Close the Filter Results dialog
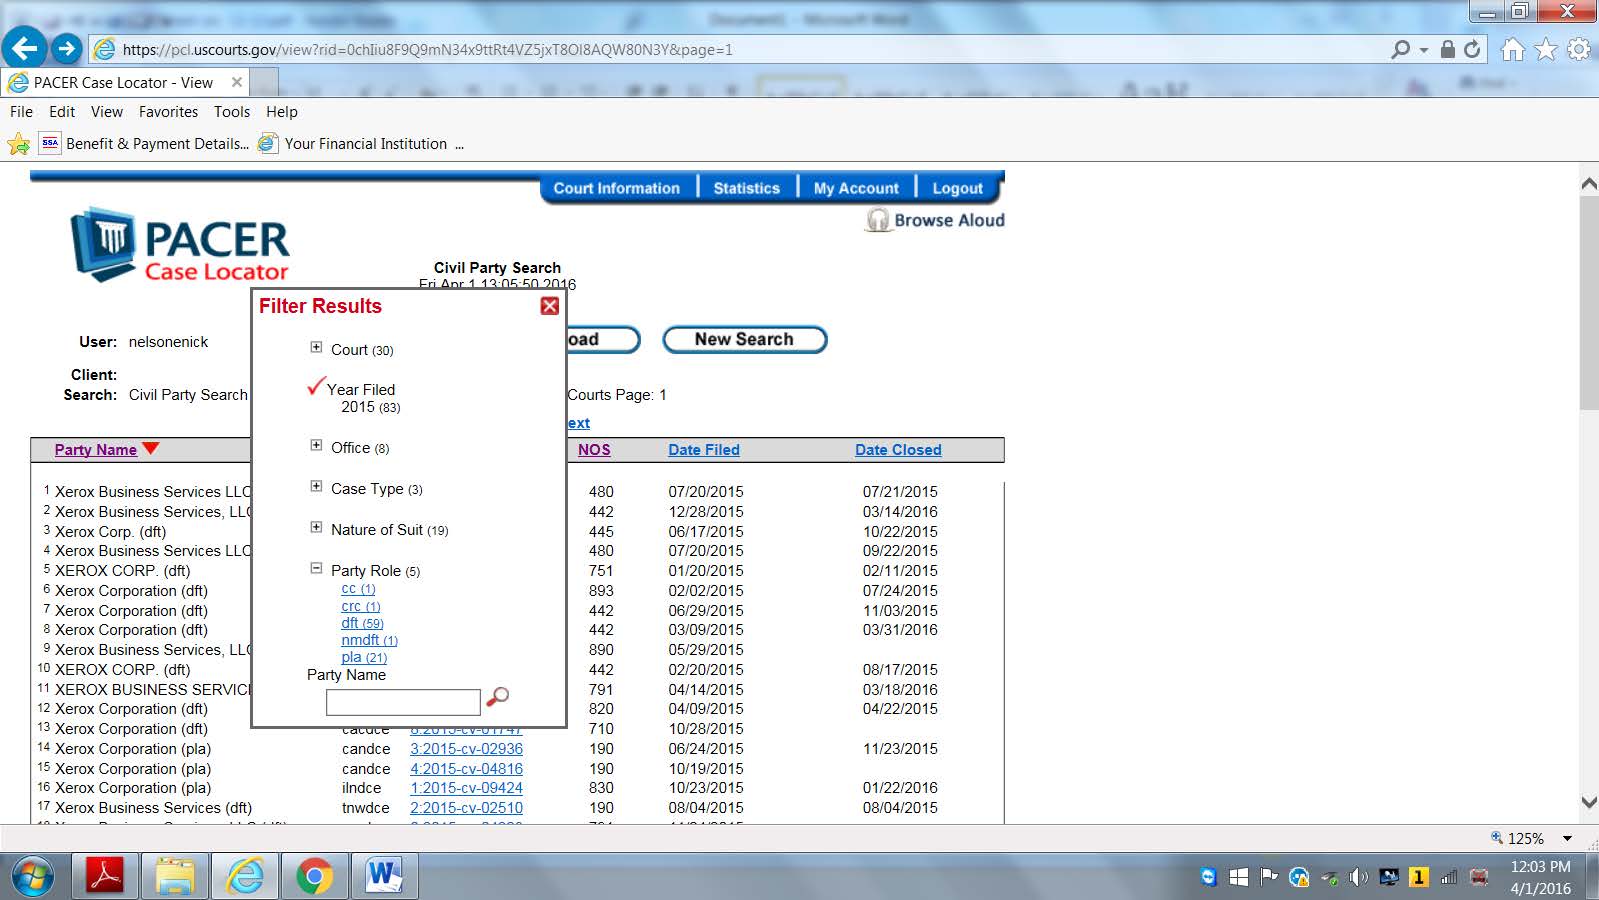 [549, 306]
